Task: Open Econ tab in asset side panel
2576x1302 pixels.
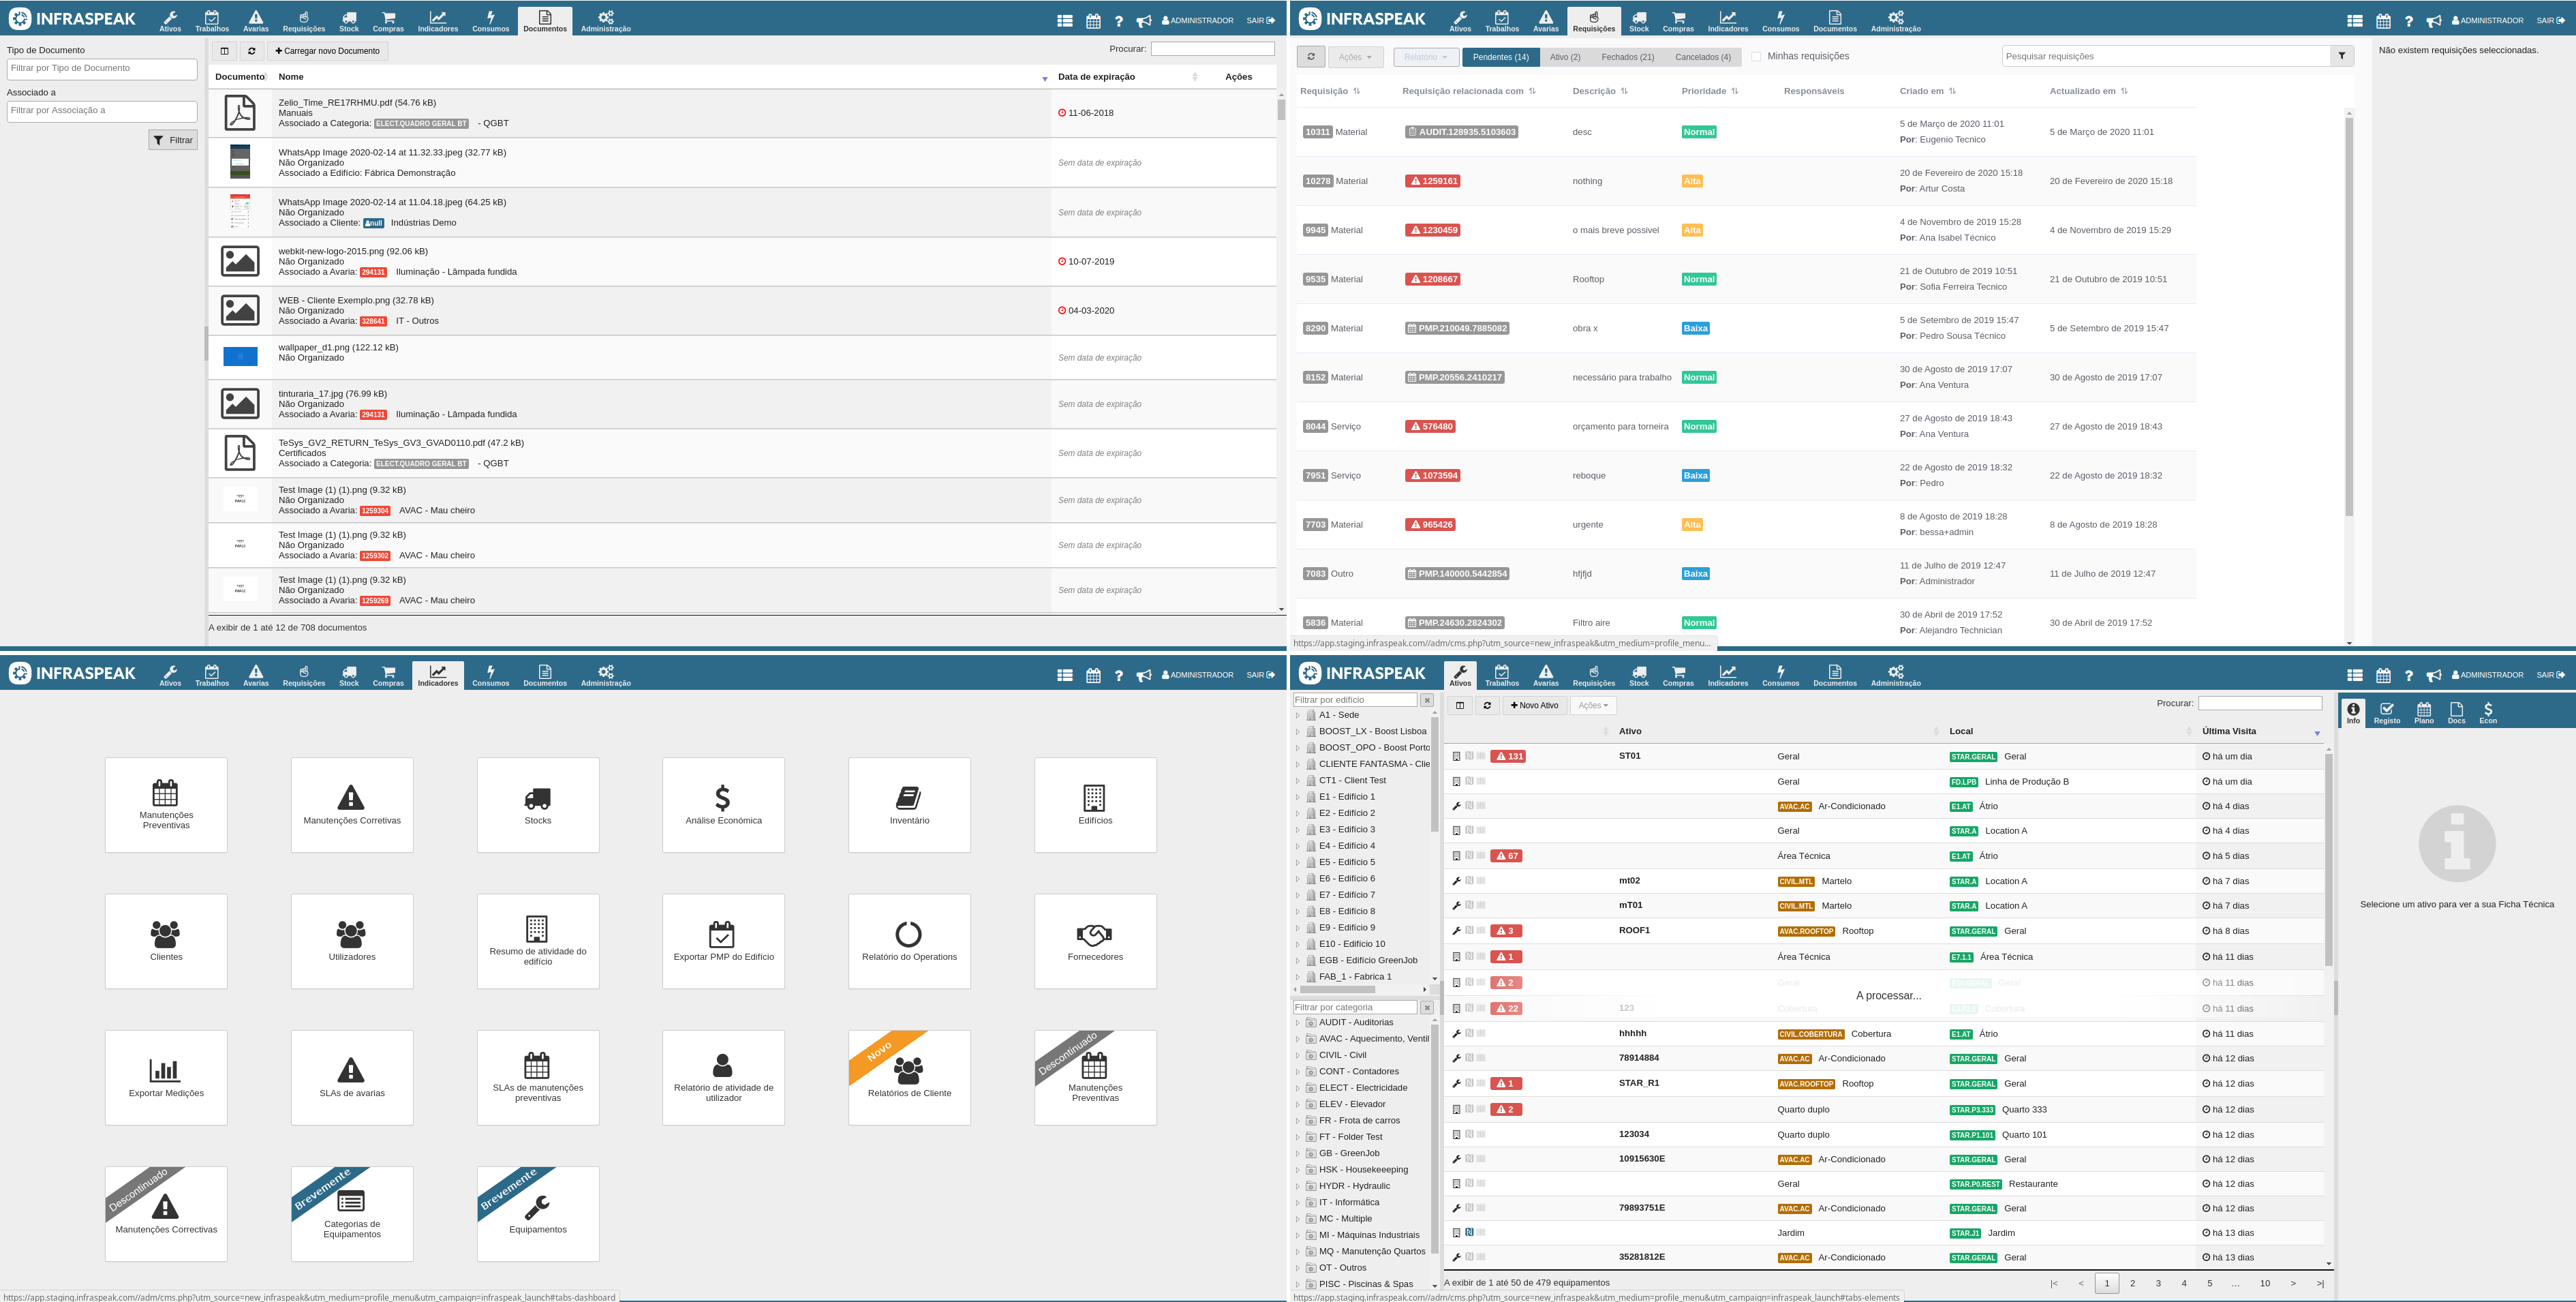Action: point(2488,713)
